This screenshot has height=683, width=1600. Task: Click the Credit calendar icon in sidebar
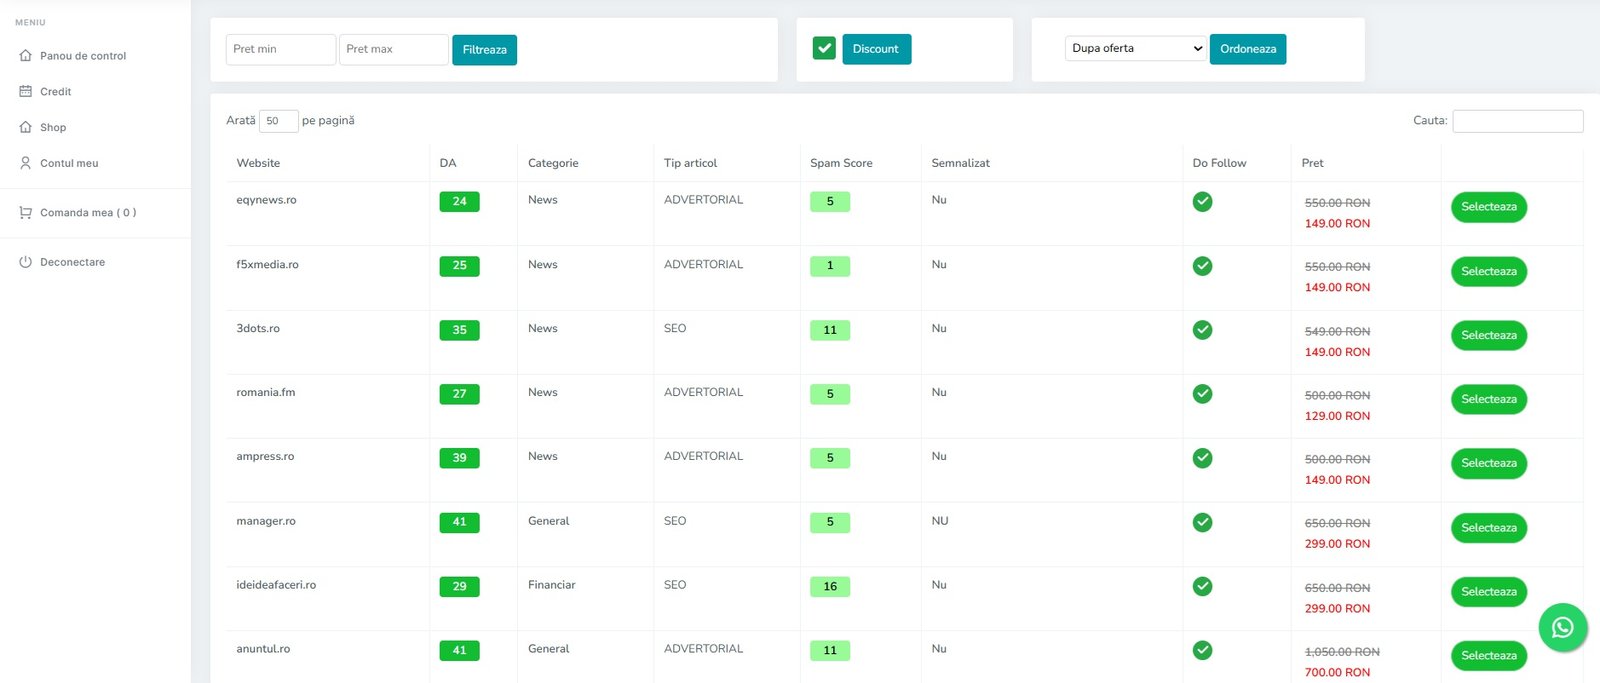pos(26,91)
